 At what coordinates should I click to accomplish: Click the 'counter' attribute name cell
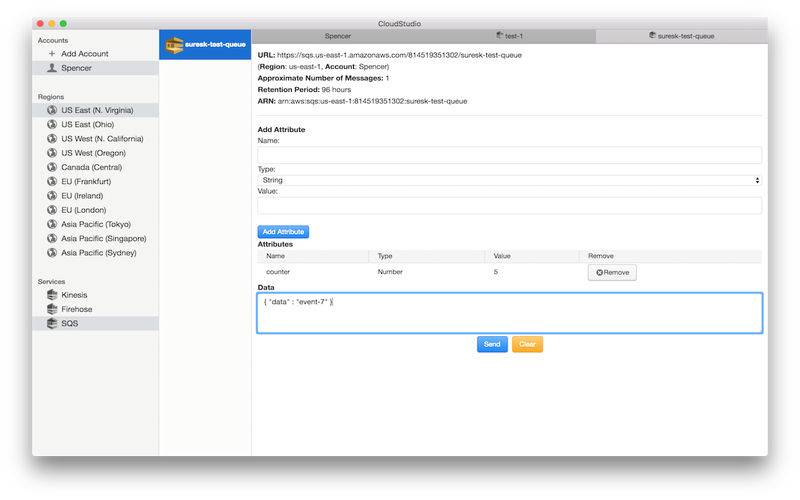coord(278,272)
